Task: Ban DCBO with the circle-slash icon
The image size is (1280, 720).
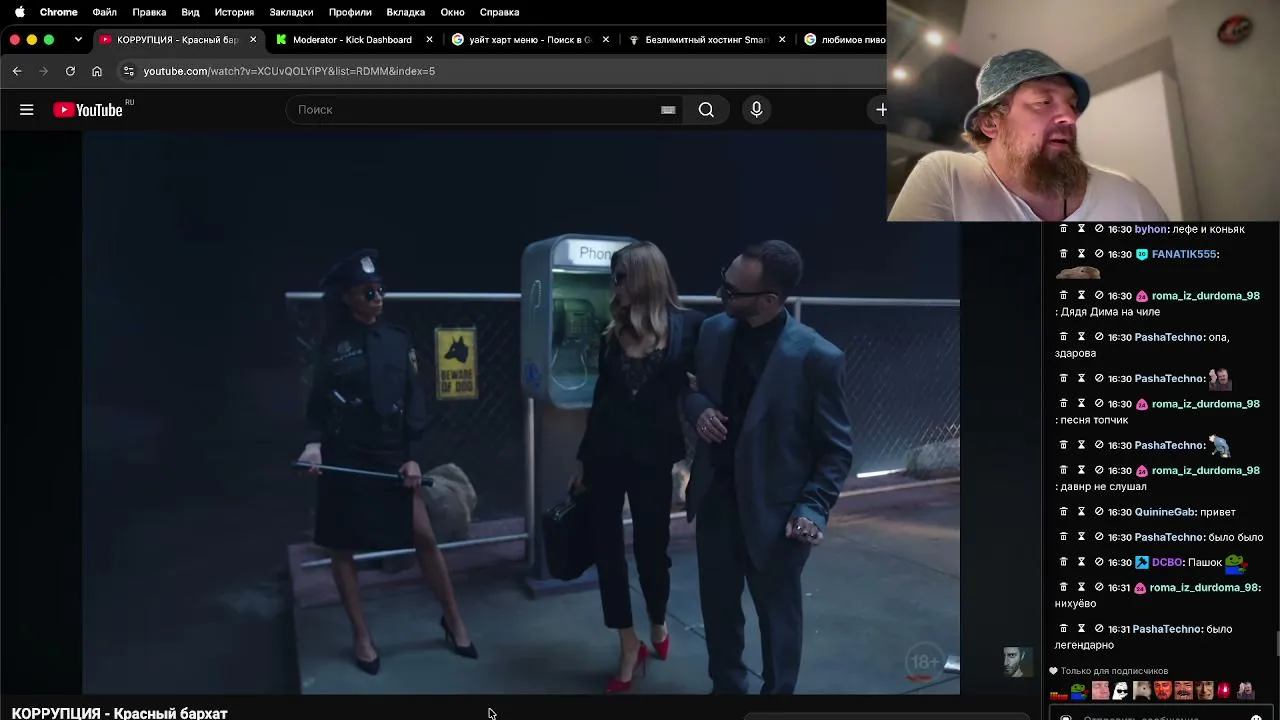Action: click(1099, 562)
